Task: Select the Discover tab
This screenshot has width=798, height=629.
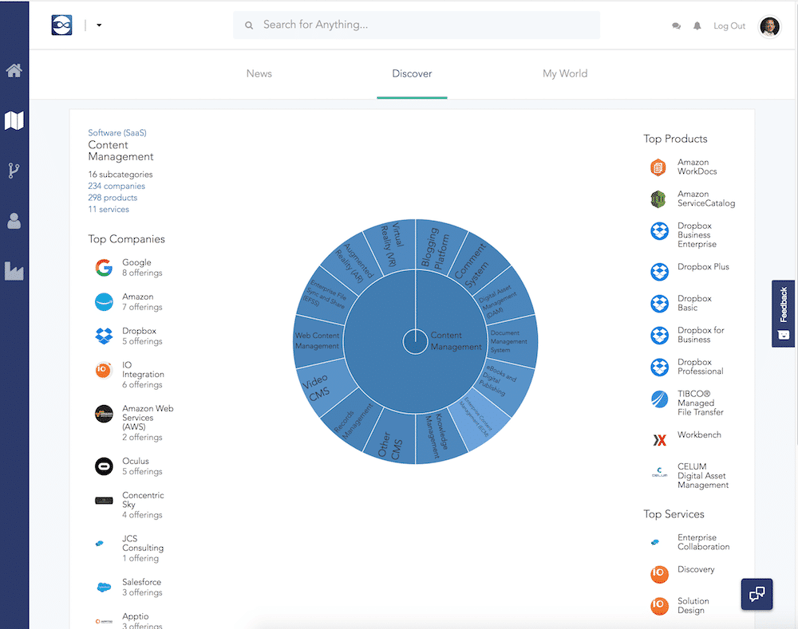Action: (x=412, y=73)
